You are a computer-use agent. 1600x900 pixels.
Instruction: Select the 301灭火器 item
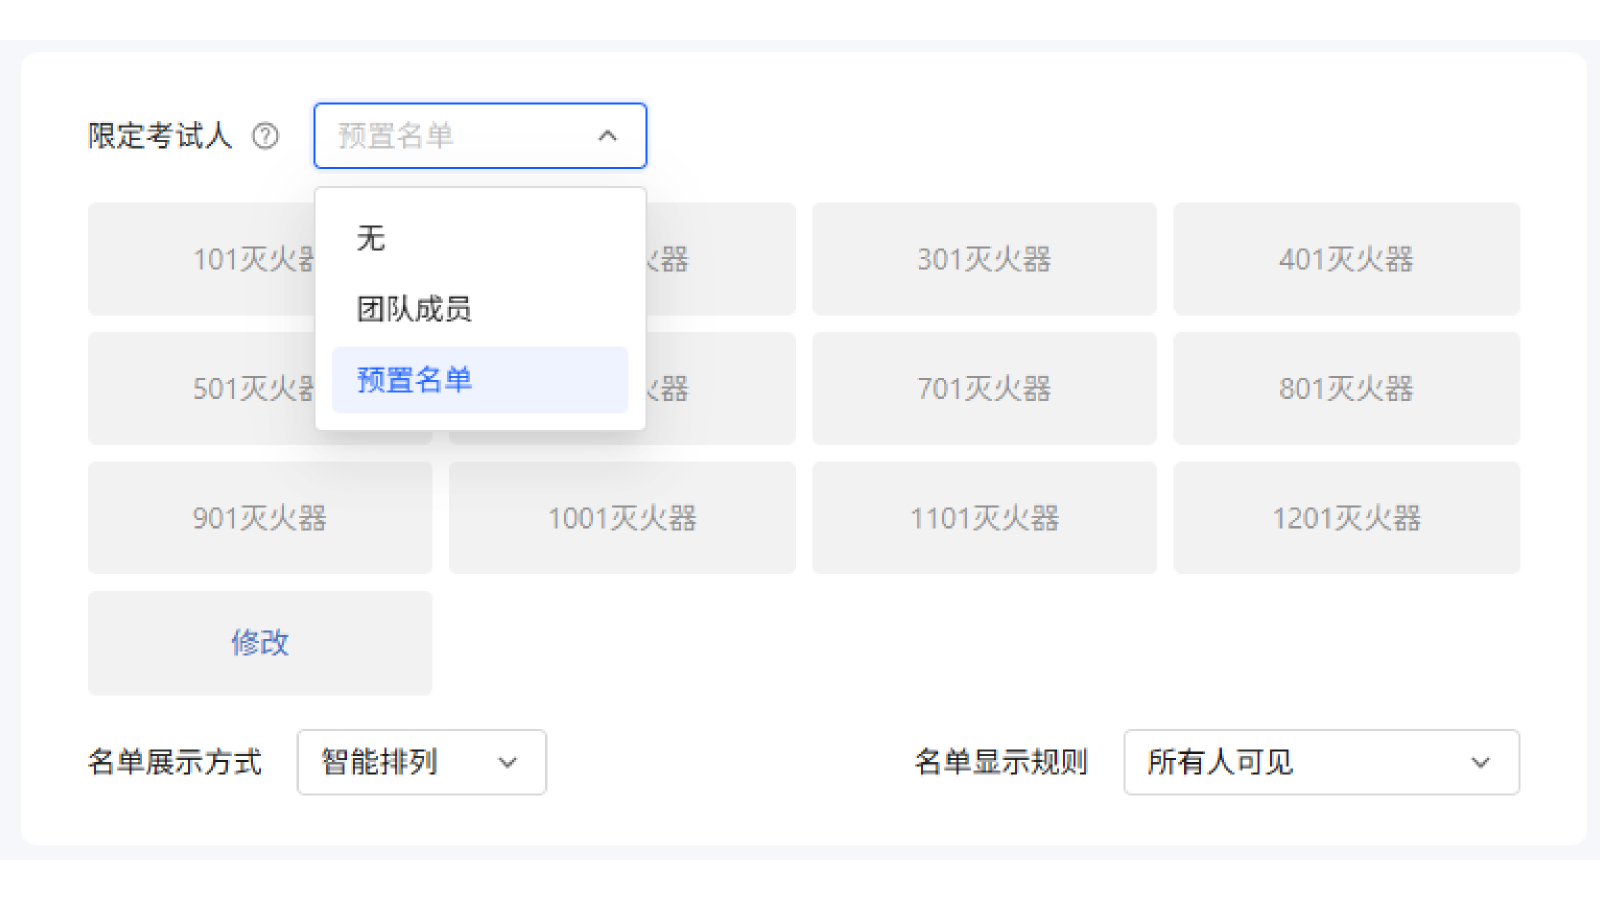pos(984,259)
